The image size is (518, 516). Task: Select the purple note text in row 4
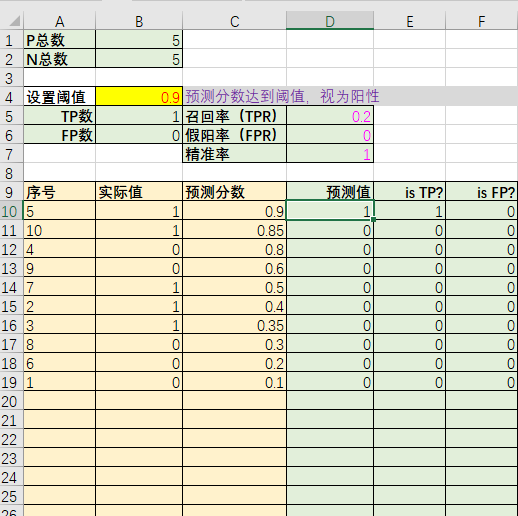[282, 96]
